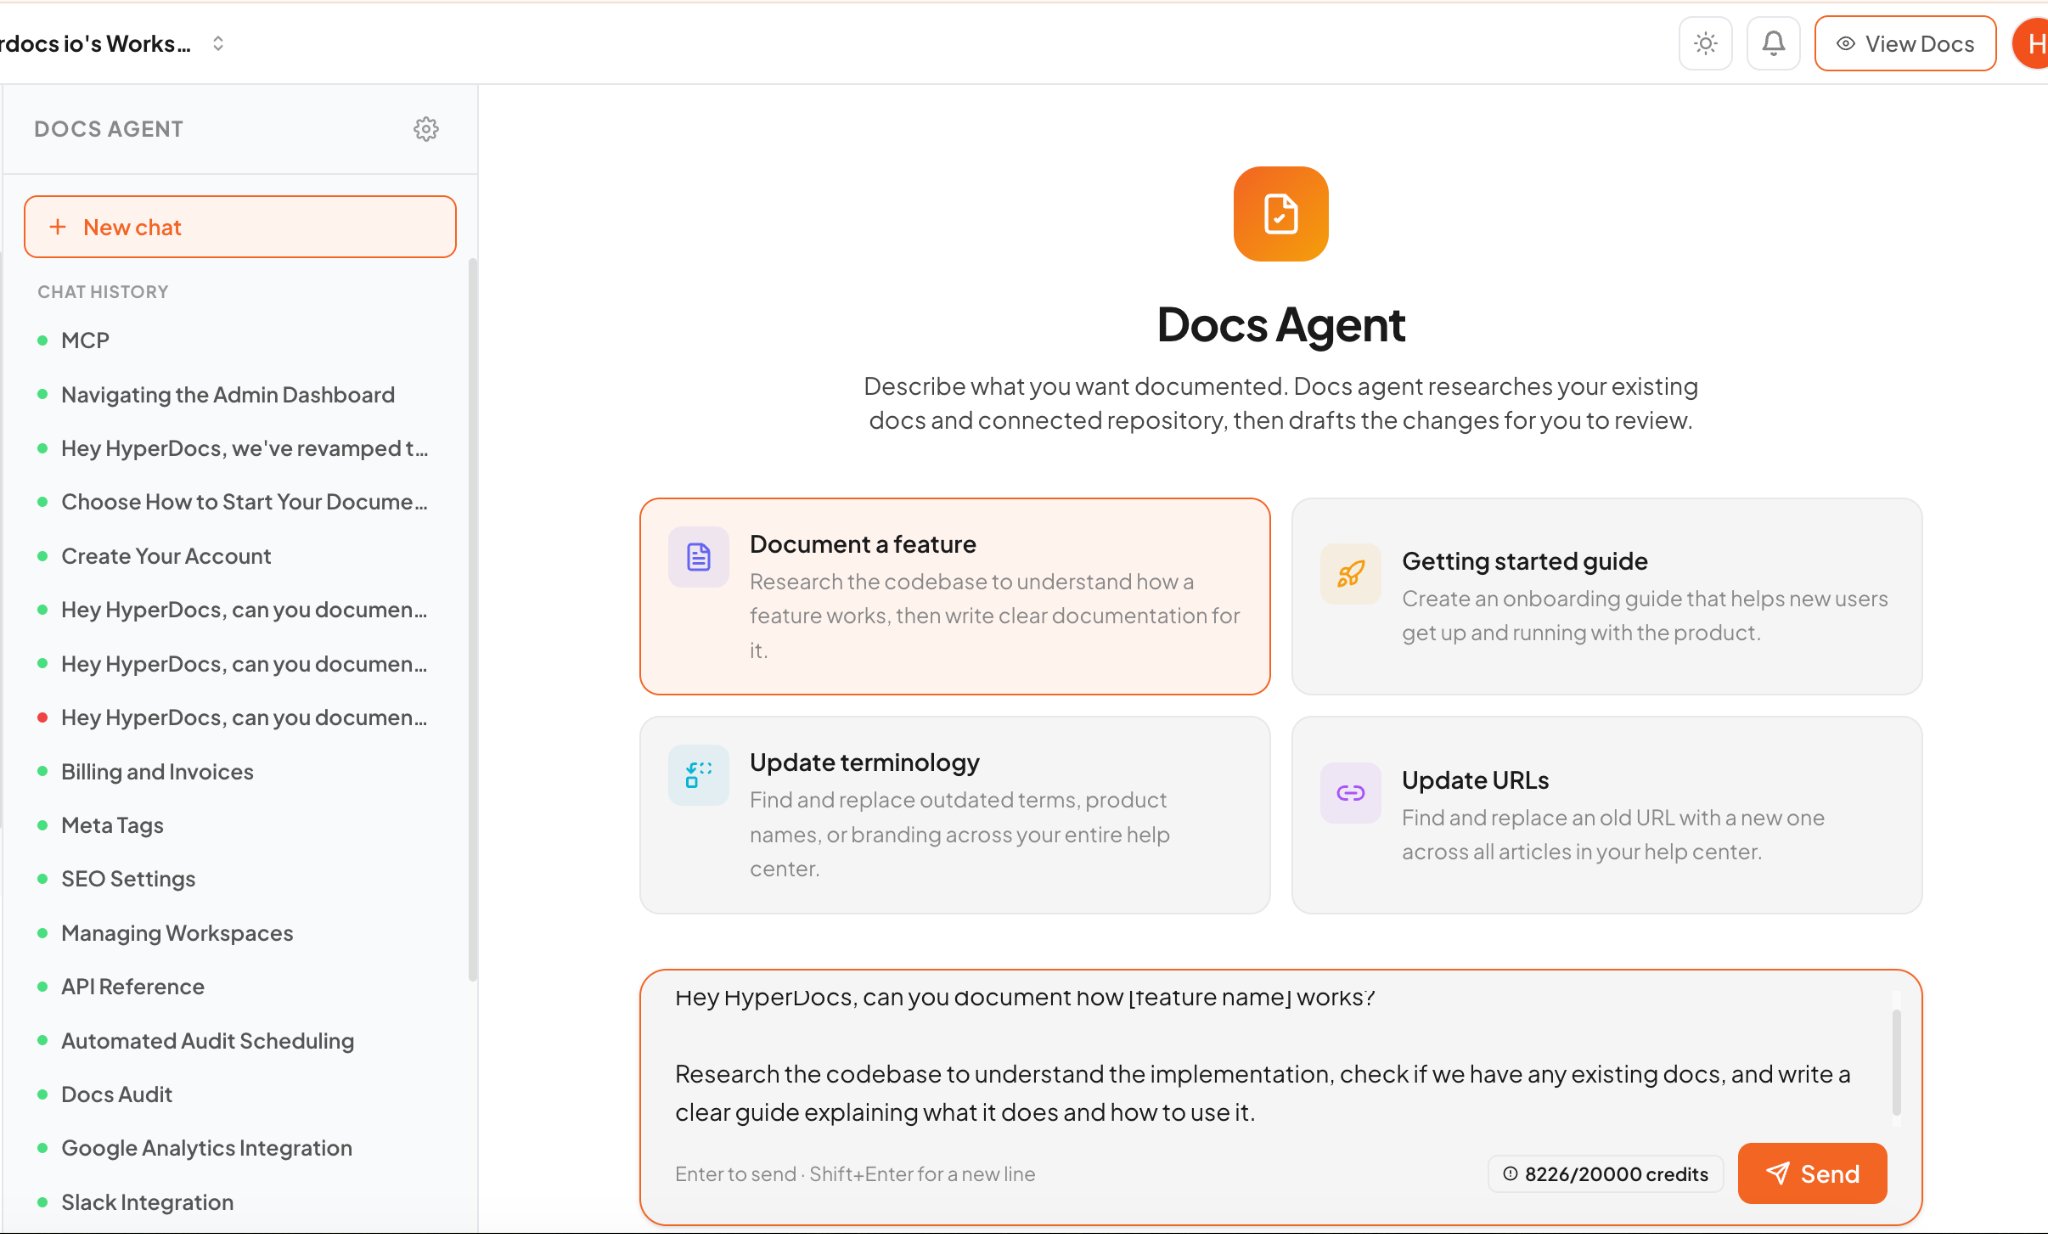Open Automated Audit Scheduling chat
This screenshot has width=2048, height=1234.
pos(207,1040)
